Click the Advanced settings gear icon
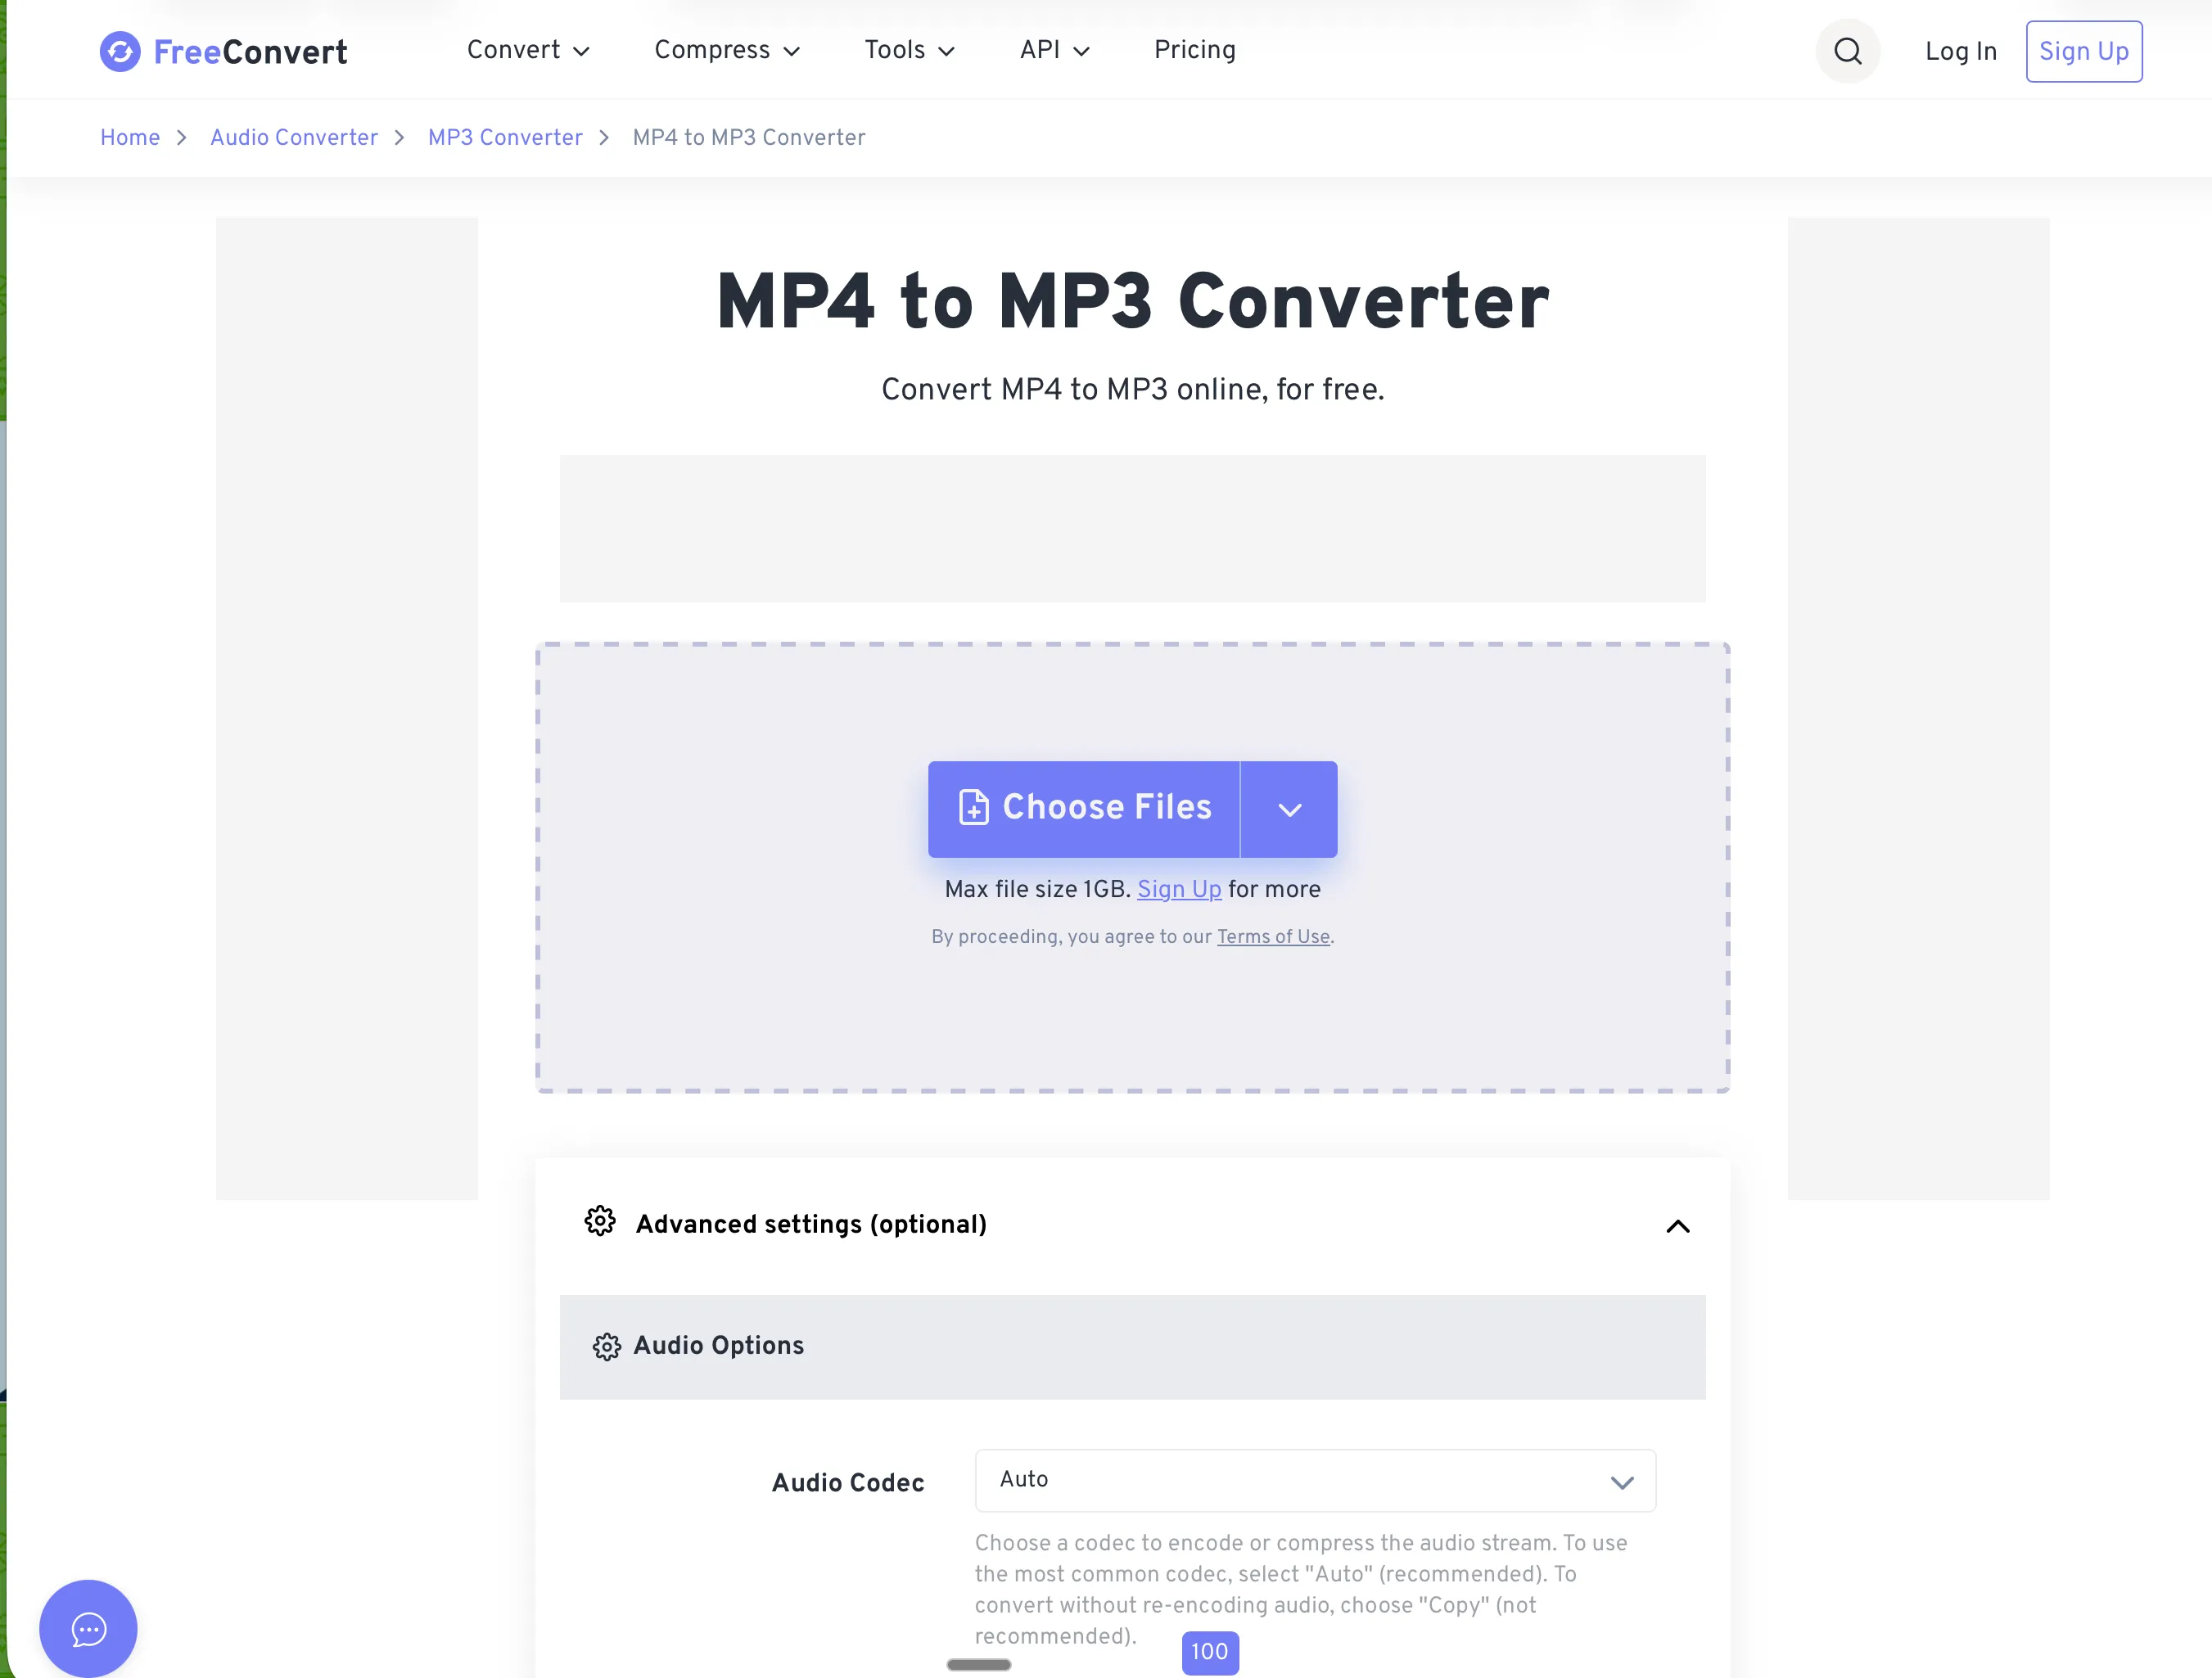 (x=600, y=1222)
